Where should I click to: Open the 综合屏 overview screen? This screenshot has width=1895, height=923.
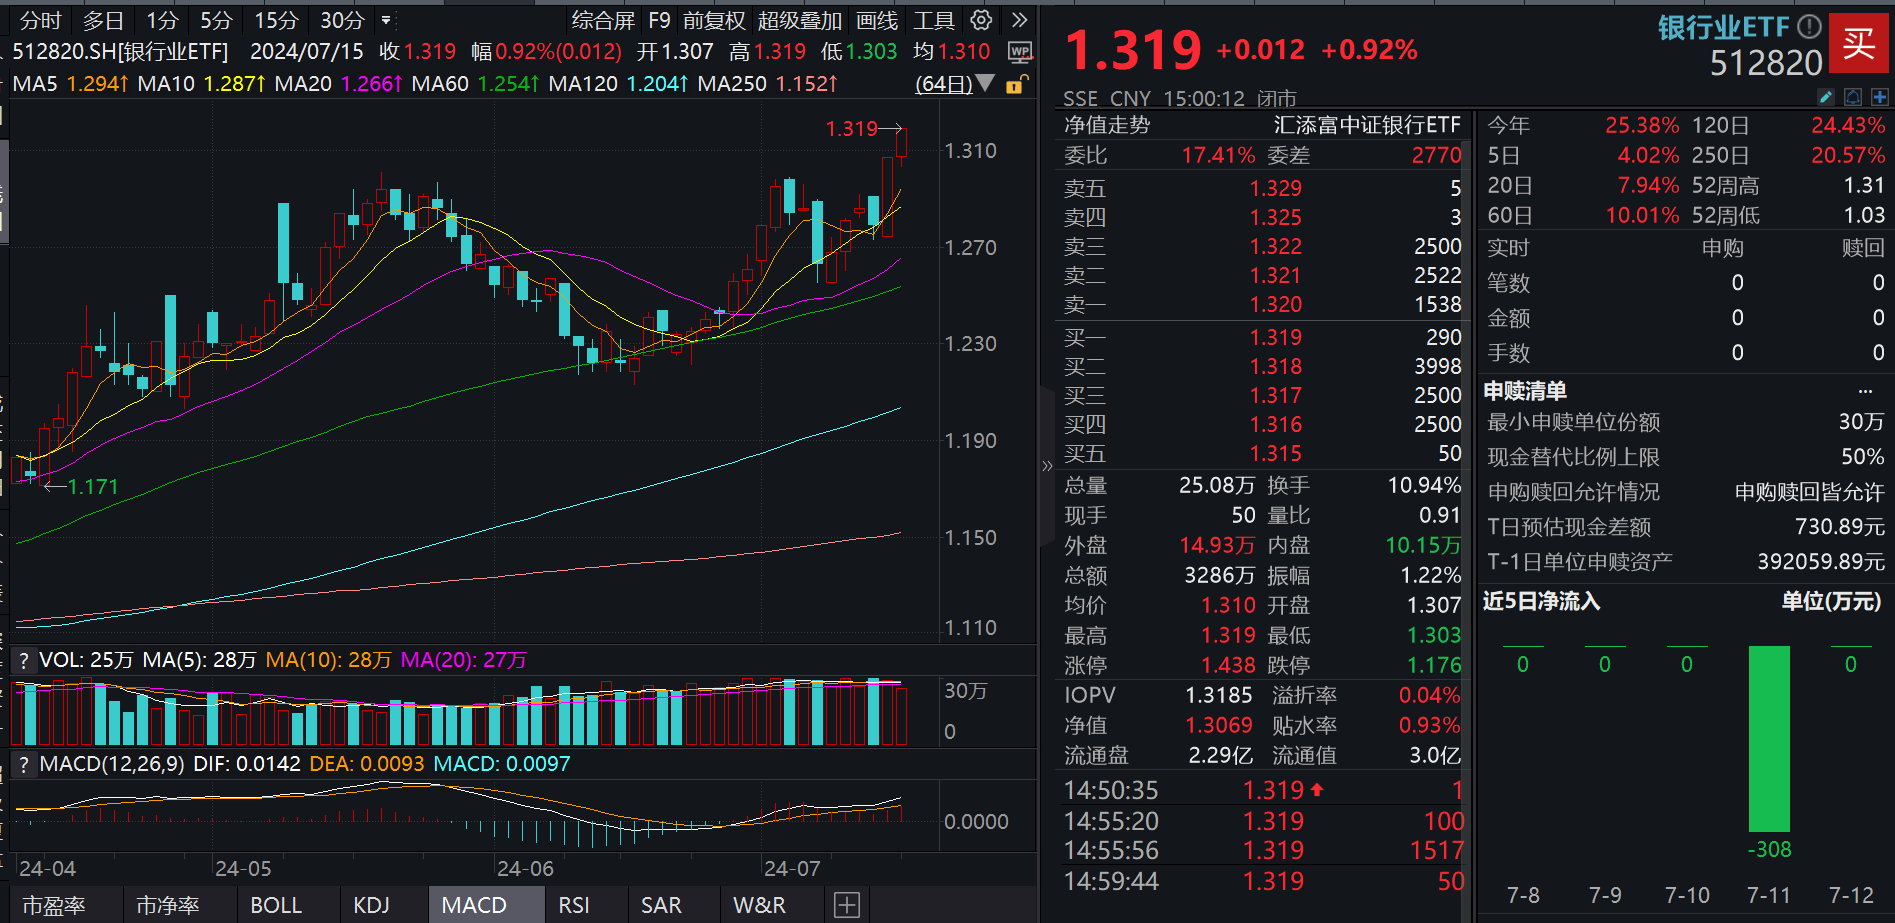(603, 20)
